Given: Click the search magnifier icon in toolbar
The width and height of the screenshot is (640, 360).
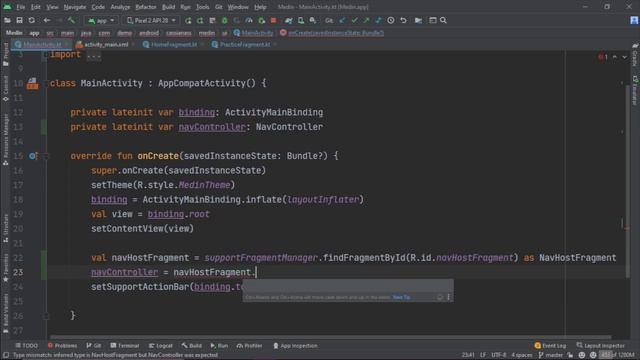Looking at the screenshot, I should (x=443, y=20).
